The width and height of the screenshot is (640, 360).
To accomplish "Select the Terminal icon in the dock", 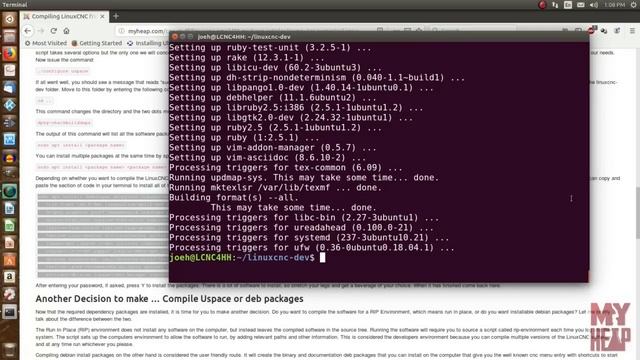I will point(9,312).
